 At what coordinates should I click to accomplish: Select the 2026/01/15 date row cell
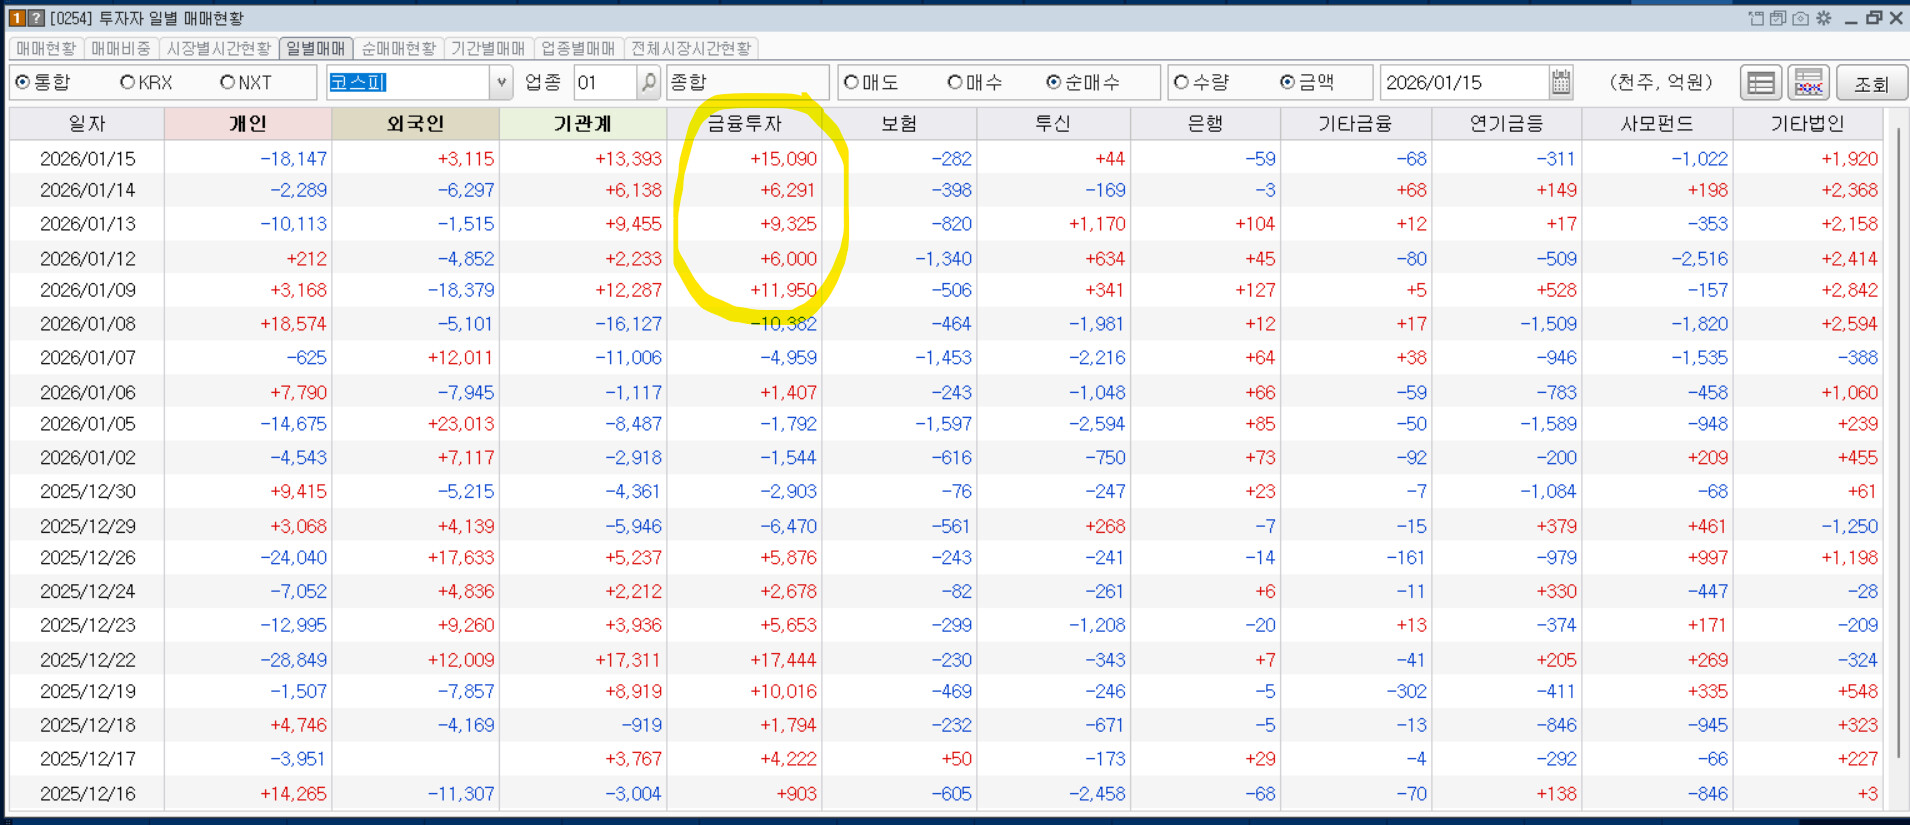point(87,158)
